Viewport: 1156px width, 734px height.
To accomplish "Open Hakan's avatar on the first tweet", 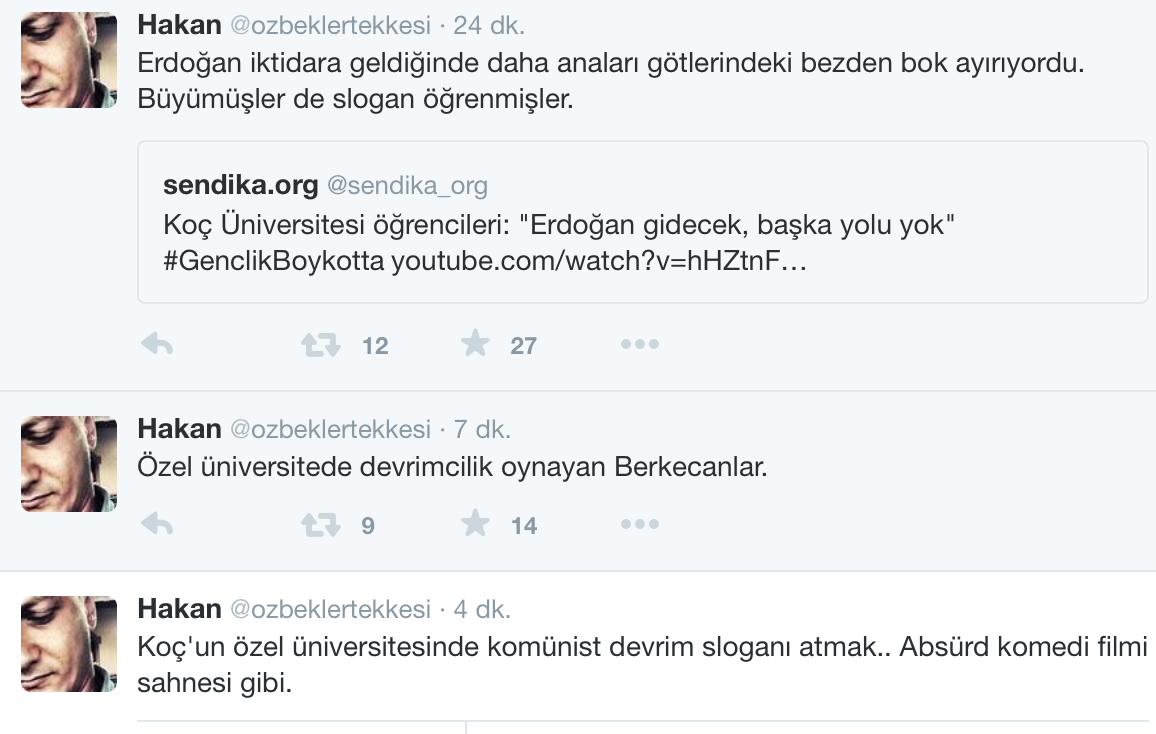I will point(69,60).
